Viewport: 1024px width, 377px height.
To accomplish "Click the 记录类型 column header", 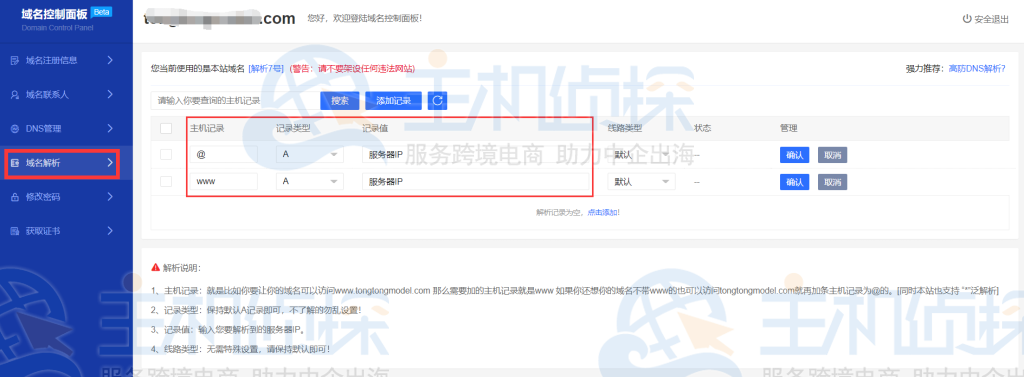I will click(x=293, y=128).
